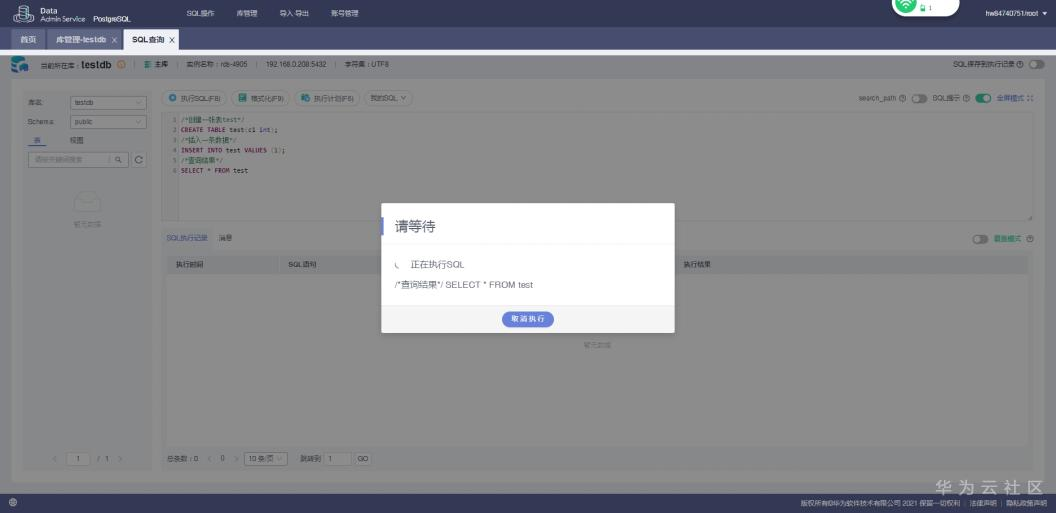Open the Schema public dropdown
1056x513 pixels.
[x=108, y=122]
